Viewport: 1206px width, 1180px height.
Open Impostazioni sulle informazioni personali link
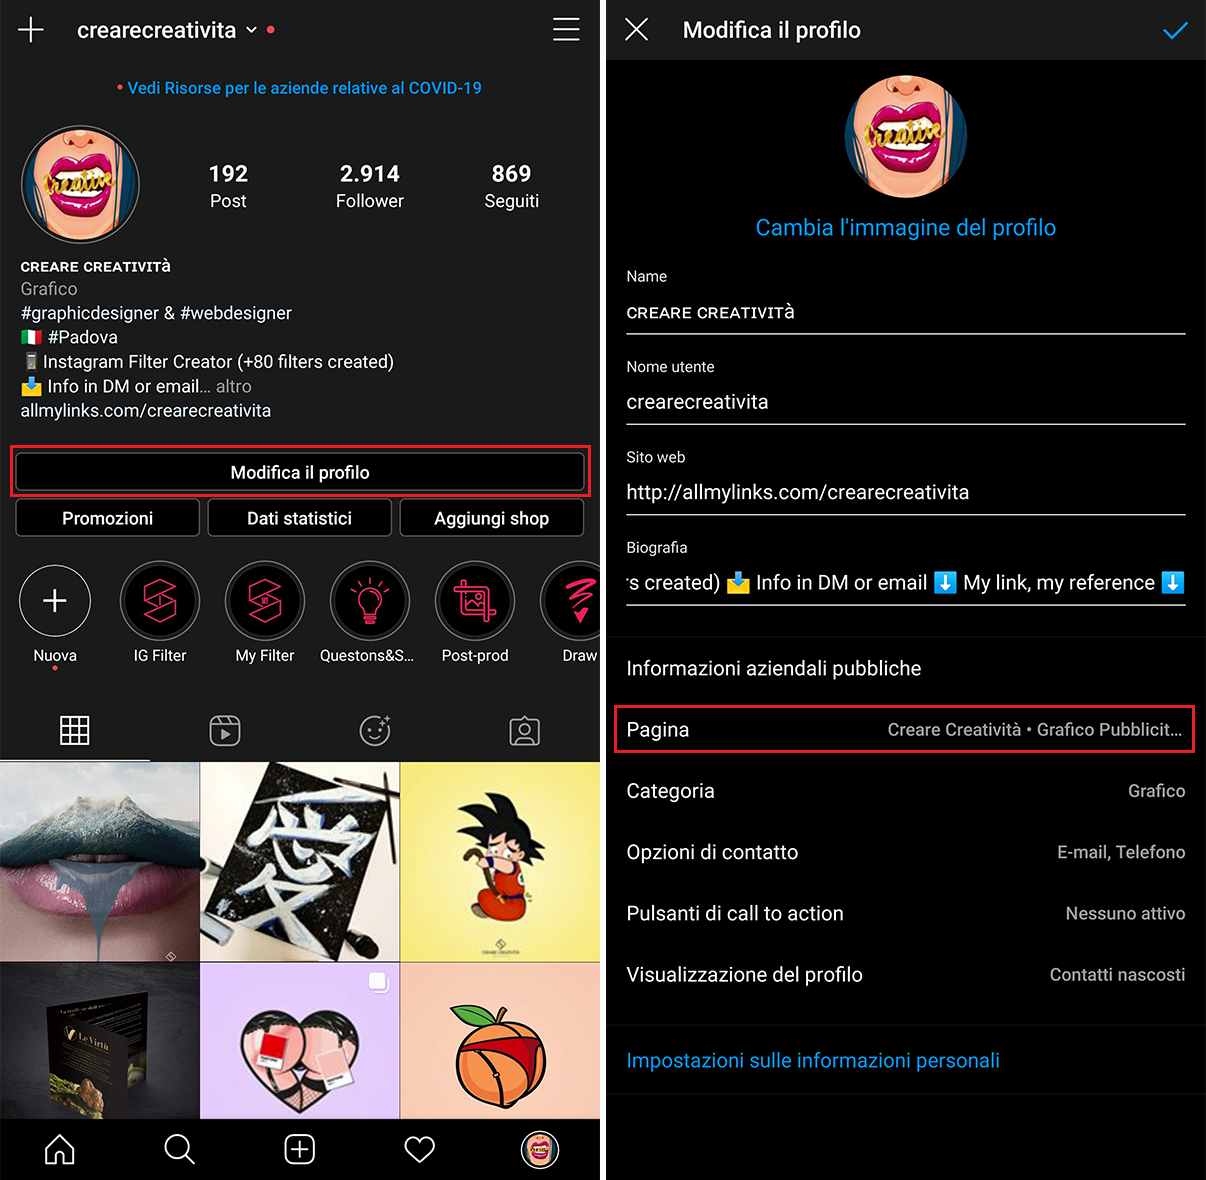click(813, 1061)
